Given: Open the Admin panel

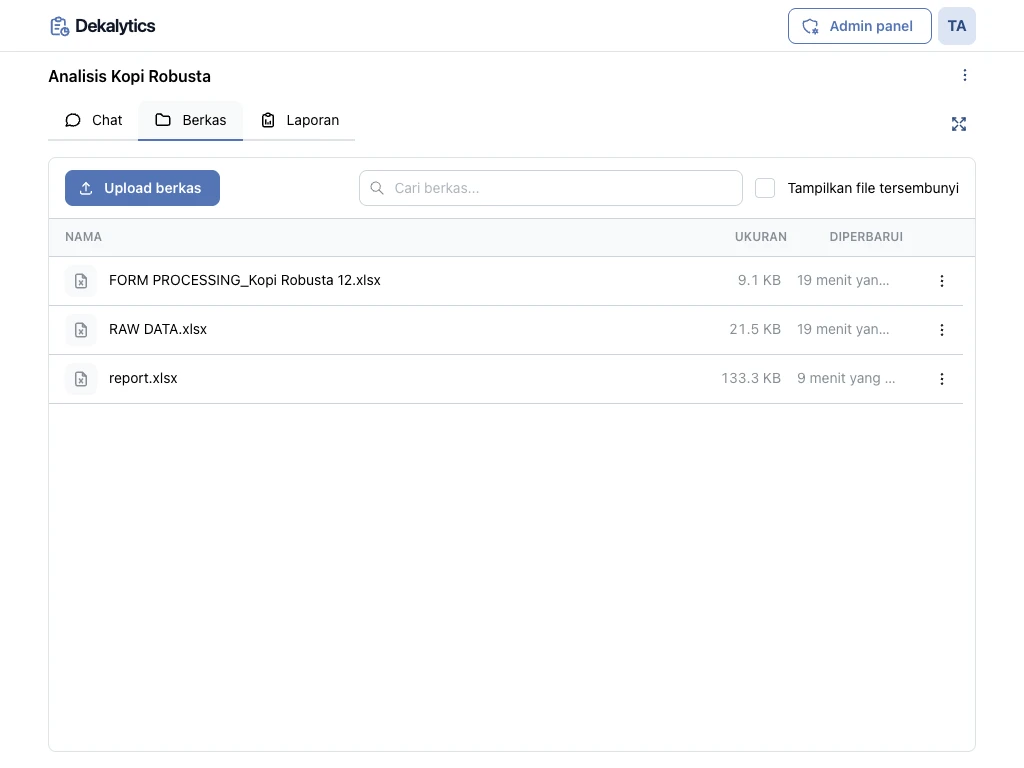Looking at the screenshot, I should pos(859,26).
